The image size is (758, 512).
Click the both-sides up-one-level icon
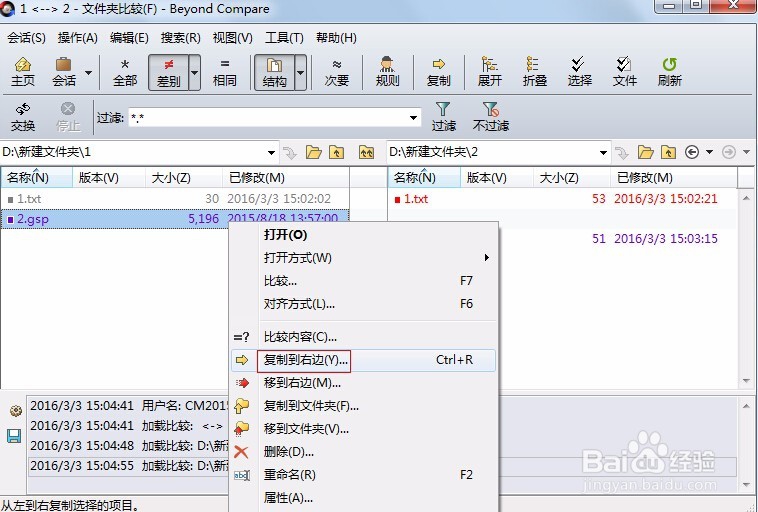366,153
